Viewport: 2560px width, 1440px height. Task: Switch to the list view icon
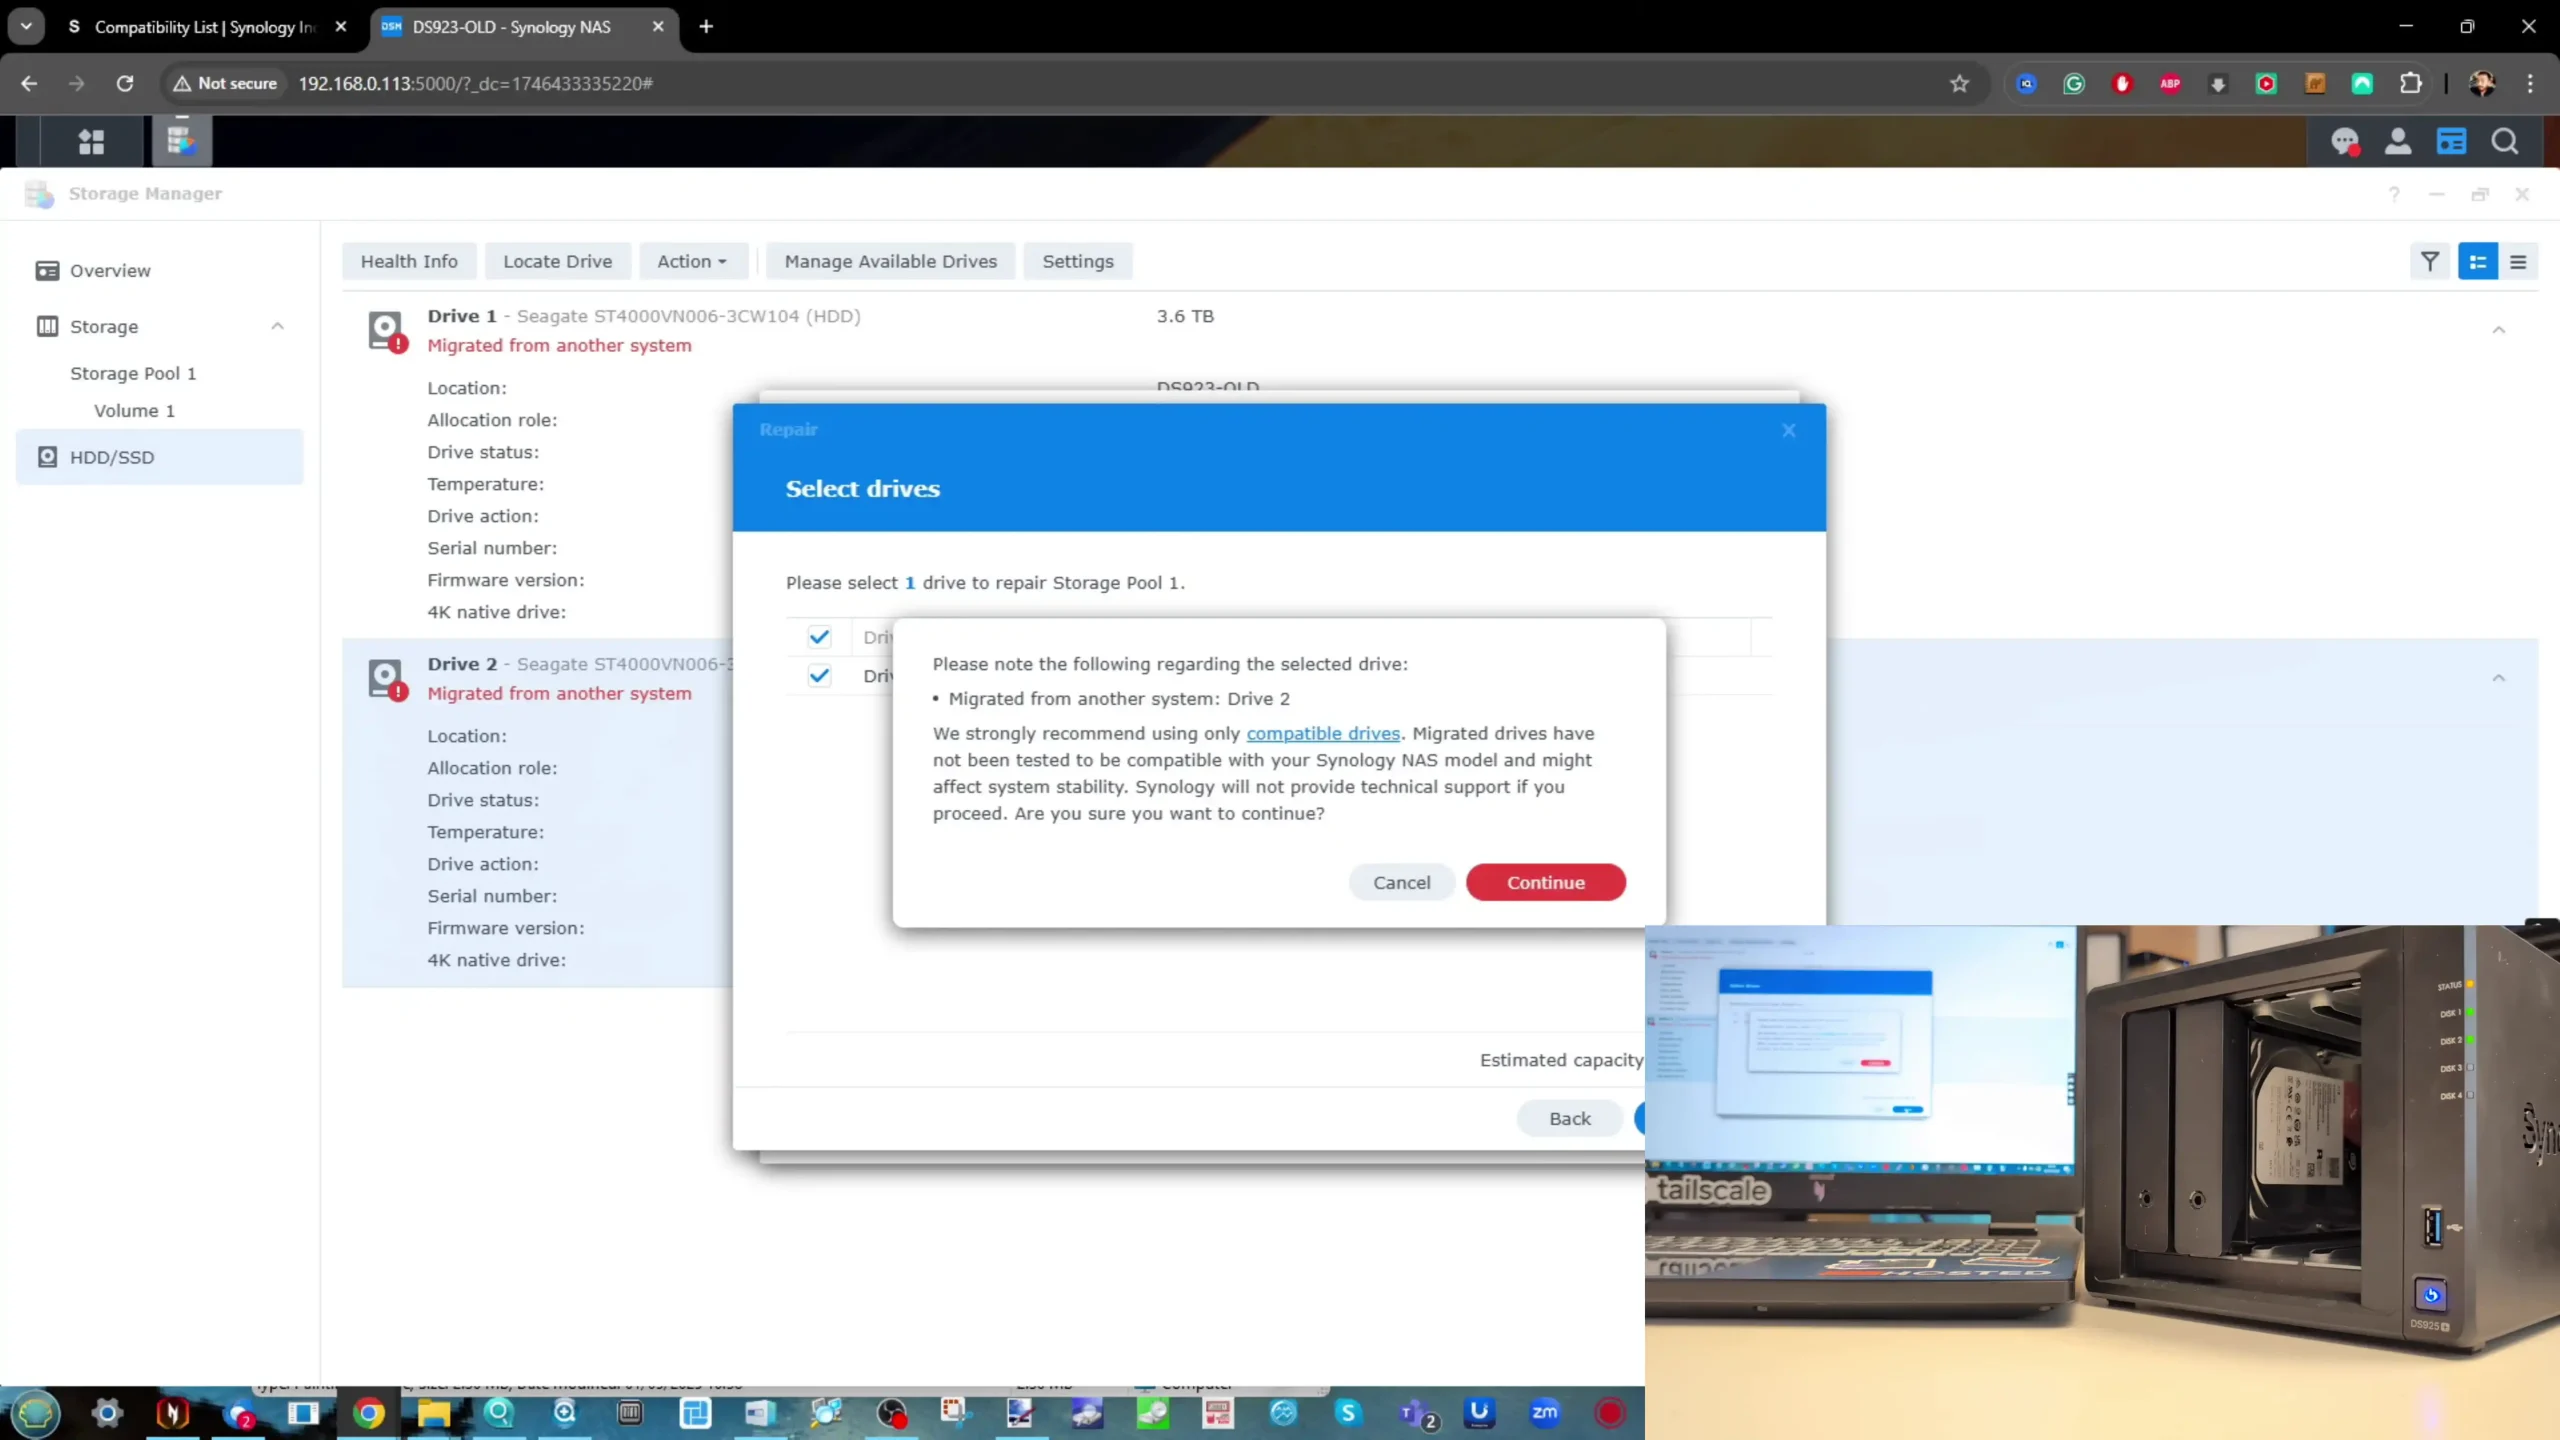(2518, 262)
